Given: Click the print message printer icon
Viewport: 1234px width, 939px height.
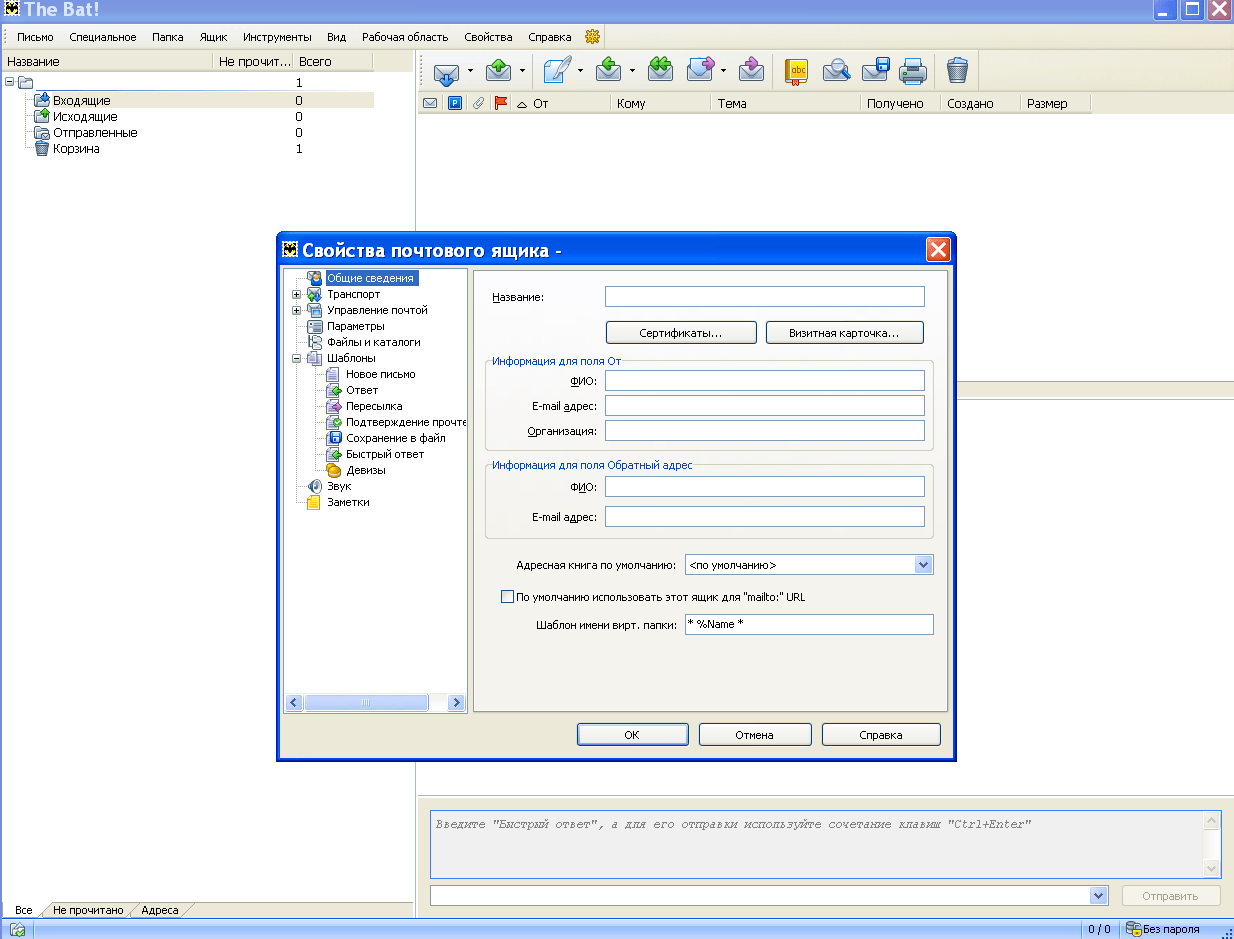Looking at the screenshot, I should (913, 70).
